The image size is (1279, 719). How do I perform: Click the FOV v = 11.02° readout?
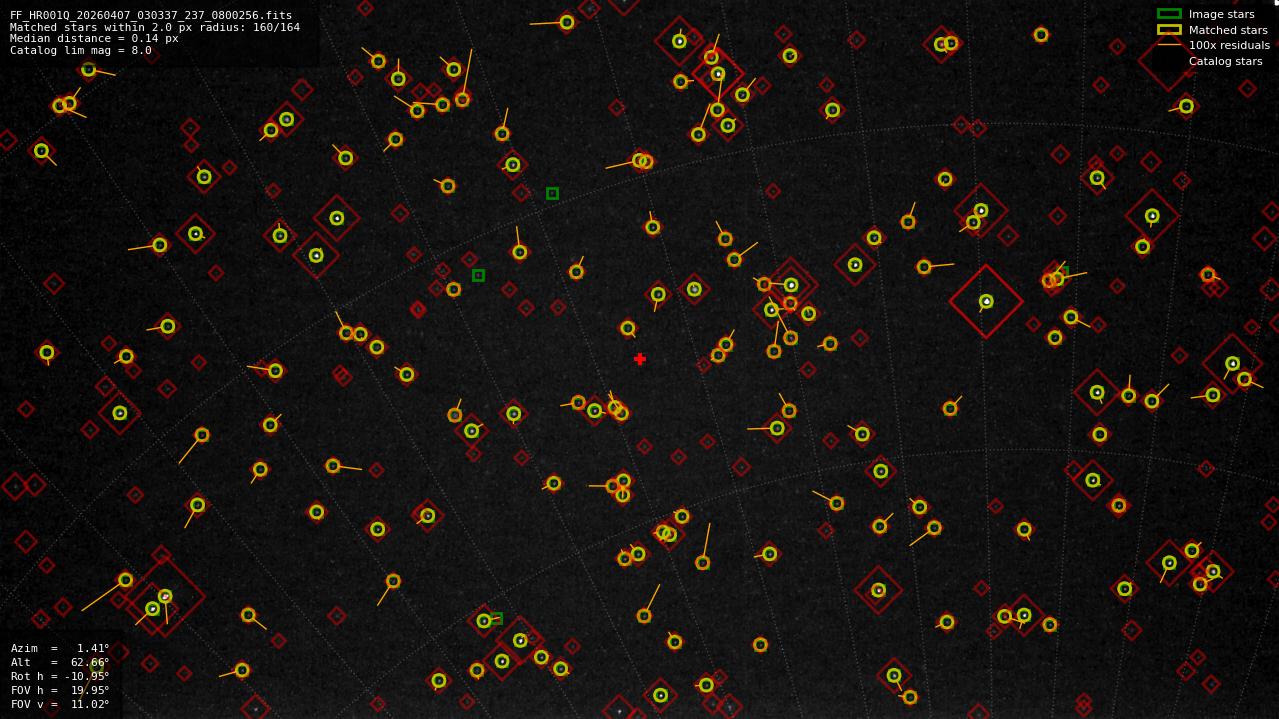tap(60, 704)
